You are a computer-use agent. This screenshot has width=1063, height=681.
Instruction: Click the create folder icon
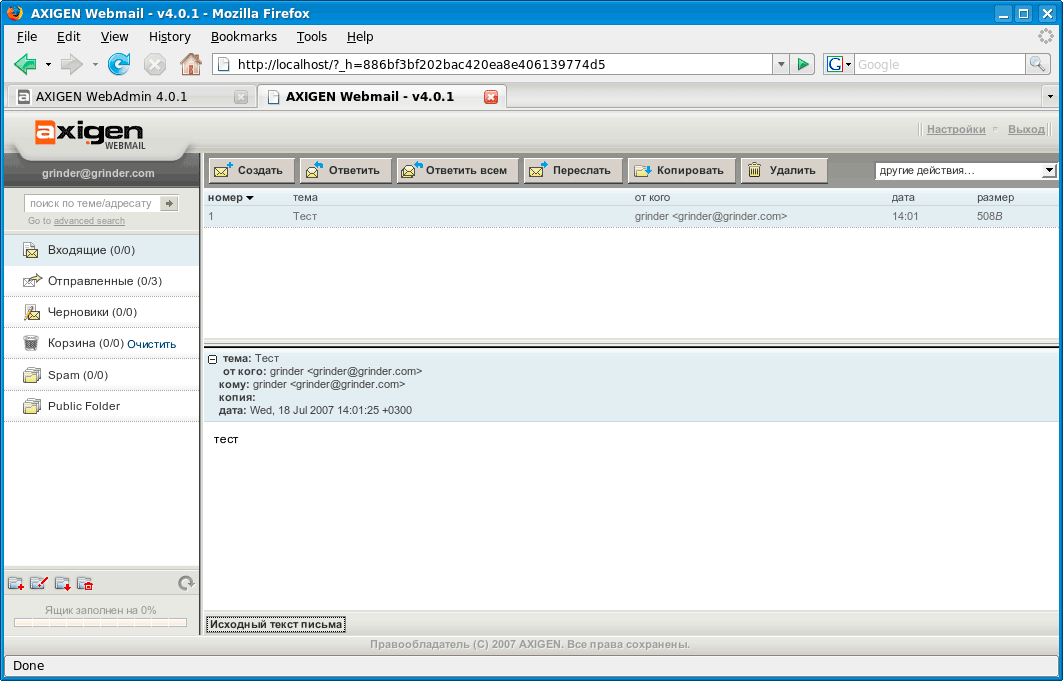point(16,583)
